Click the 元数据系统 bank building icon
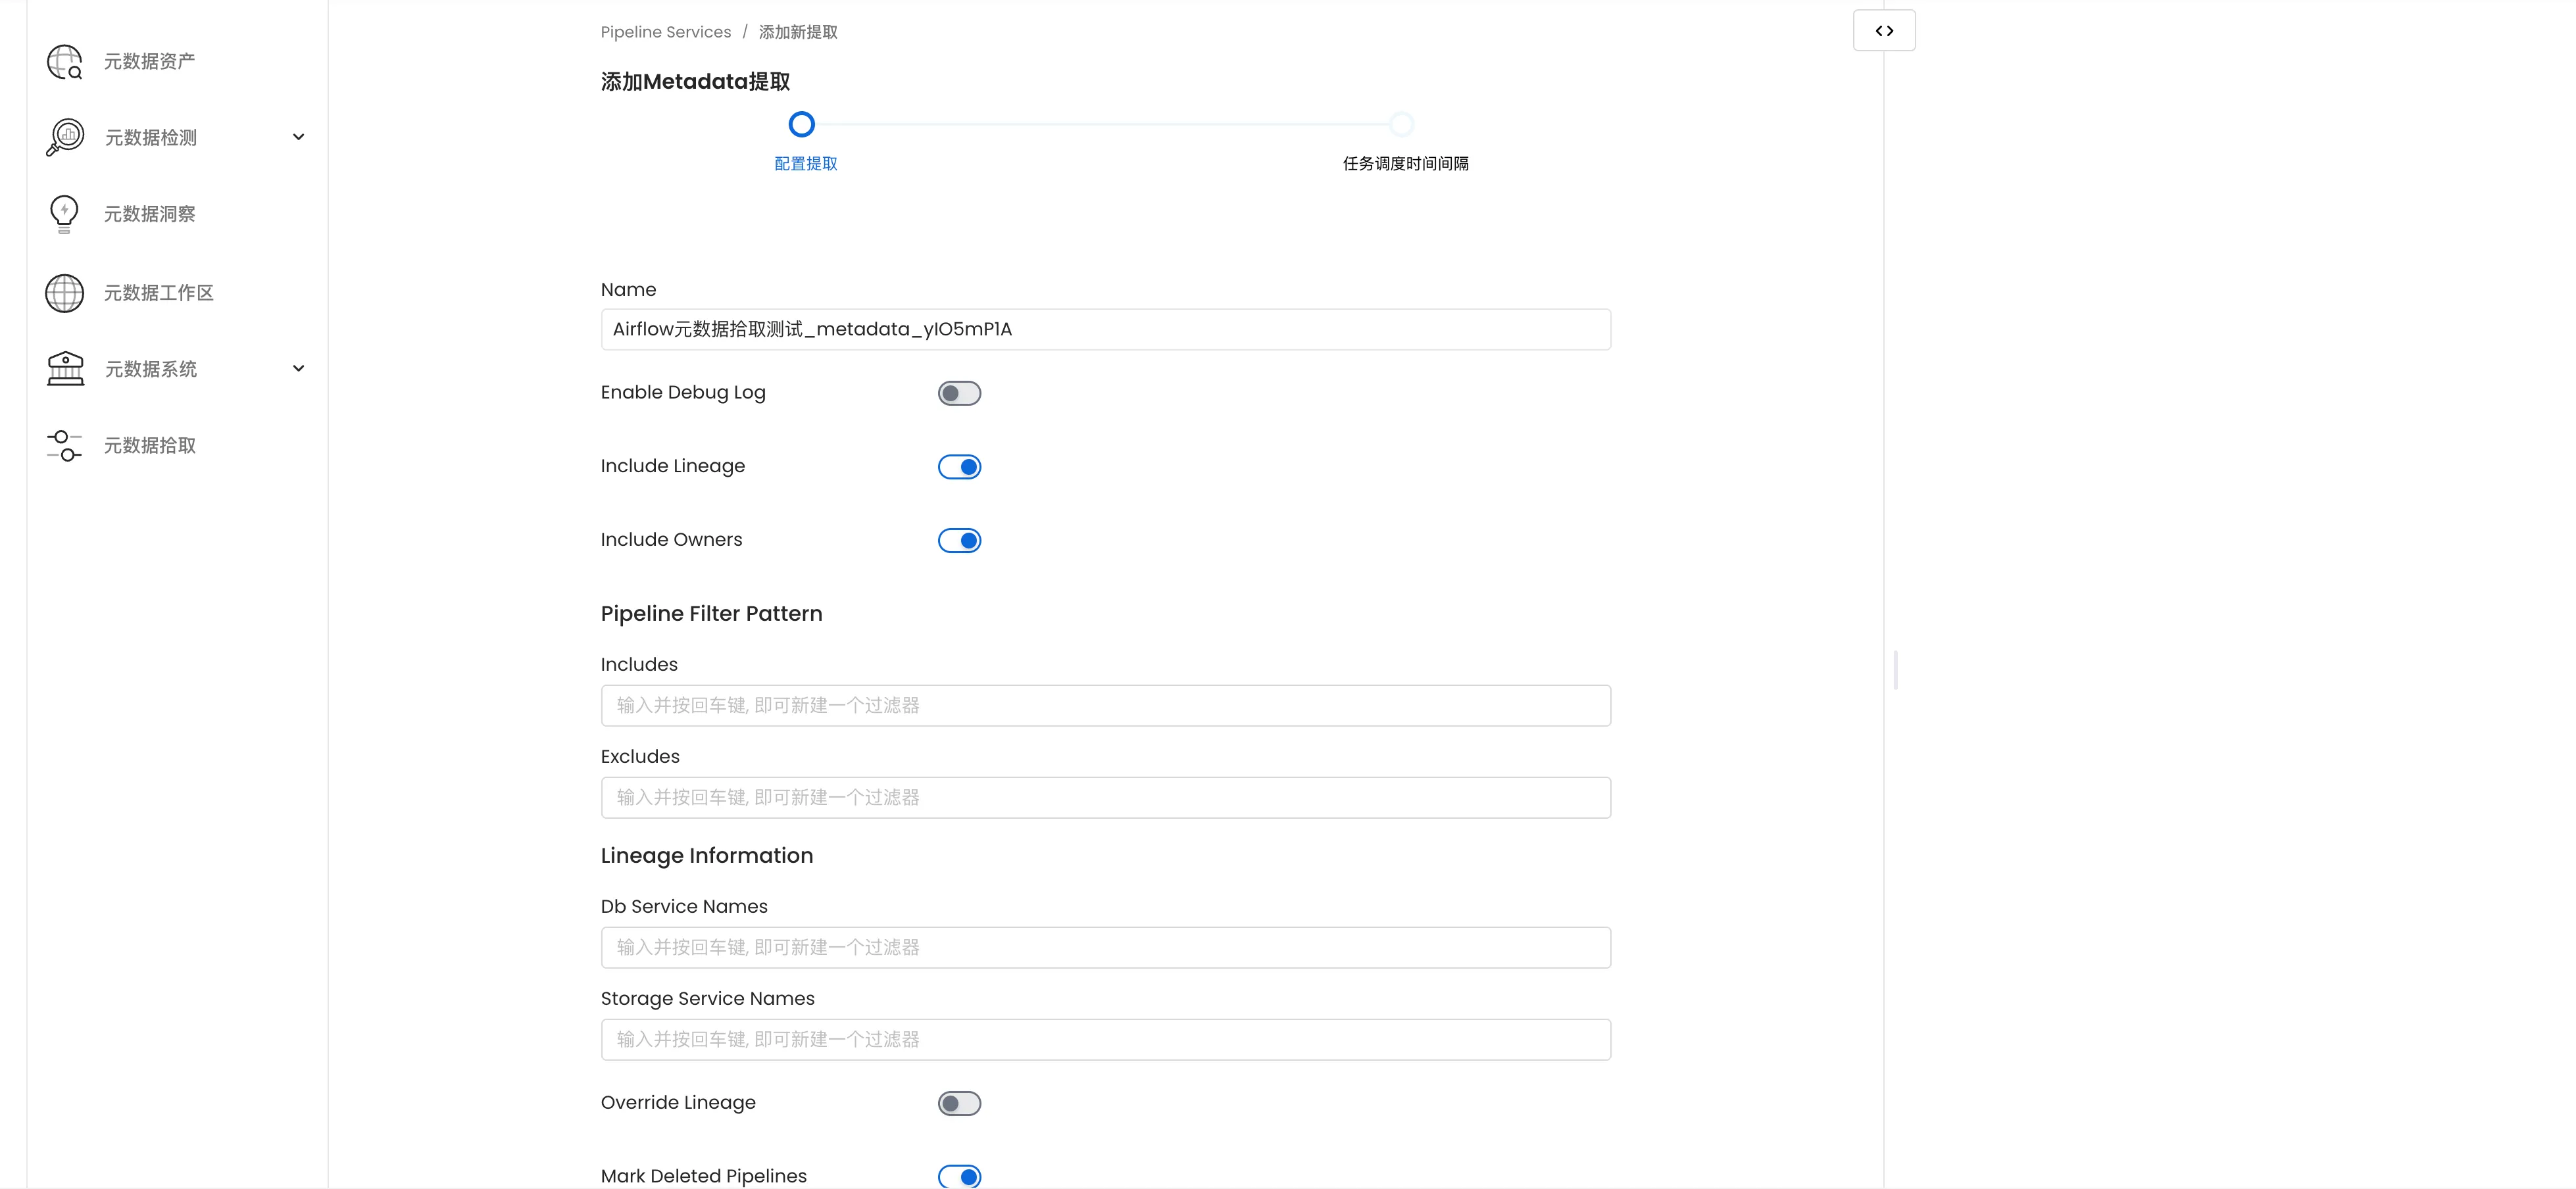The width and height of the screenshot is (2576, 1189). coord(65,369)
